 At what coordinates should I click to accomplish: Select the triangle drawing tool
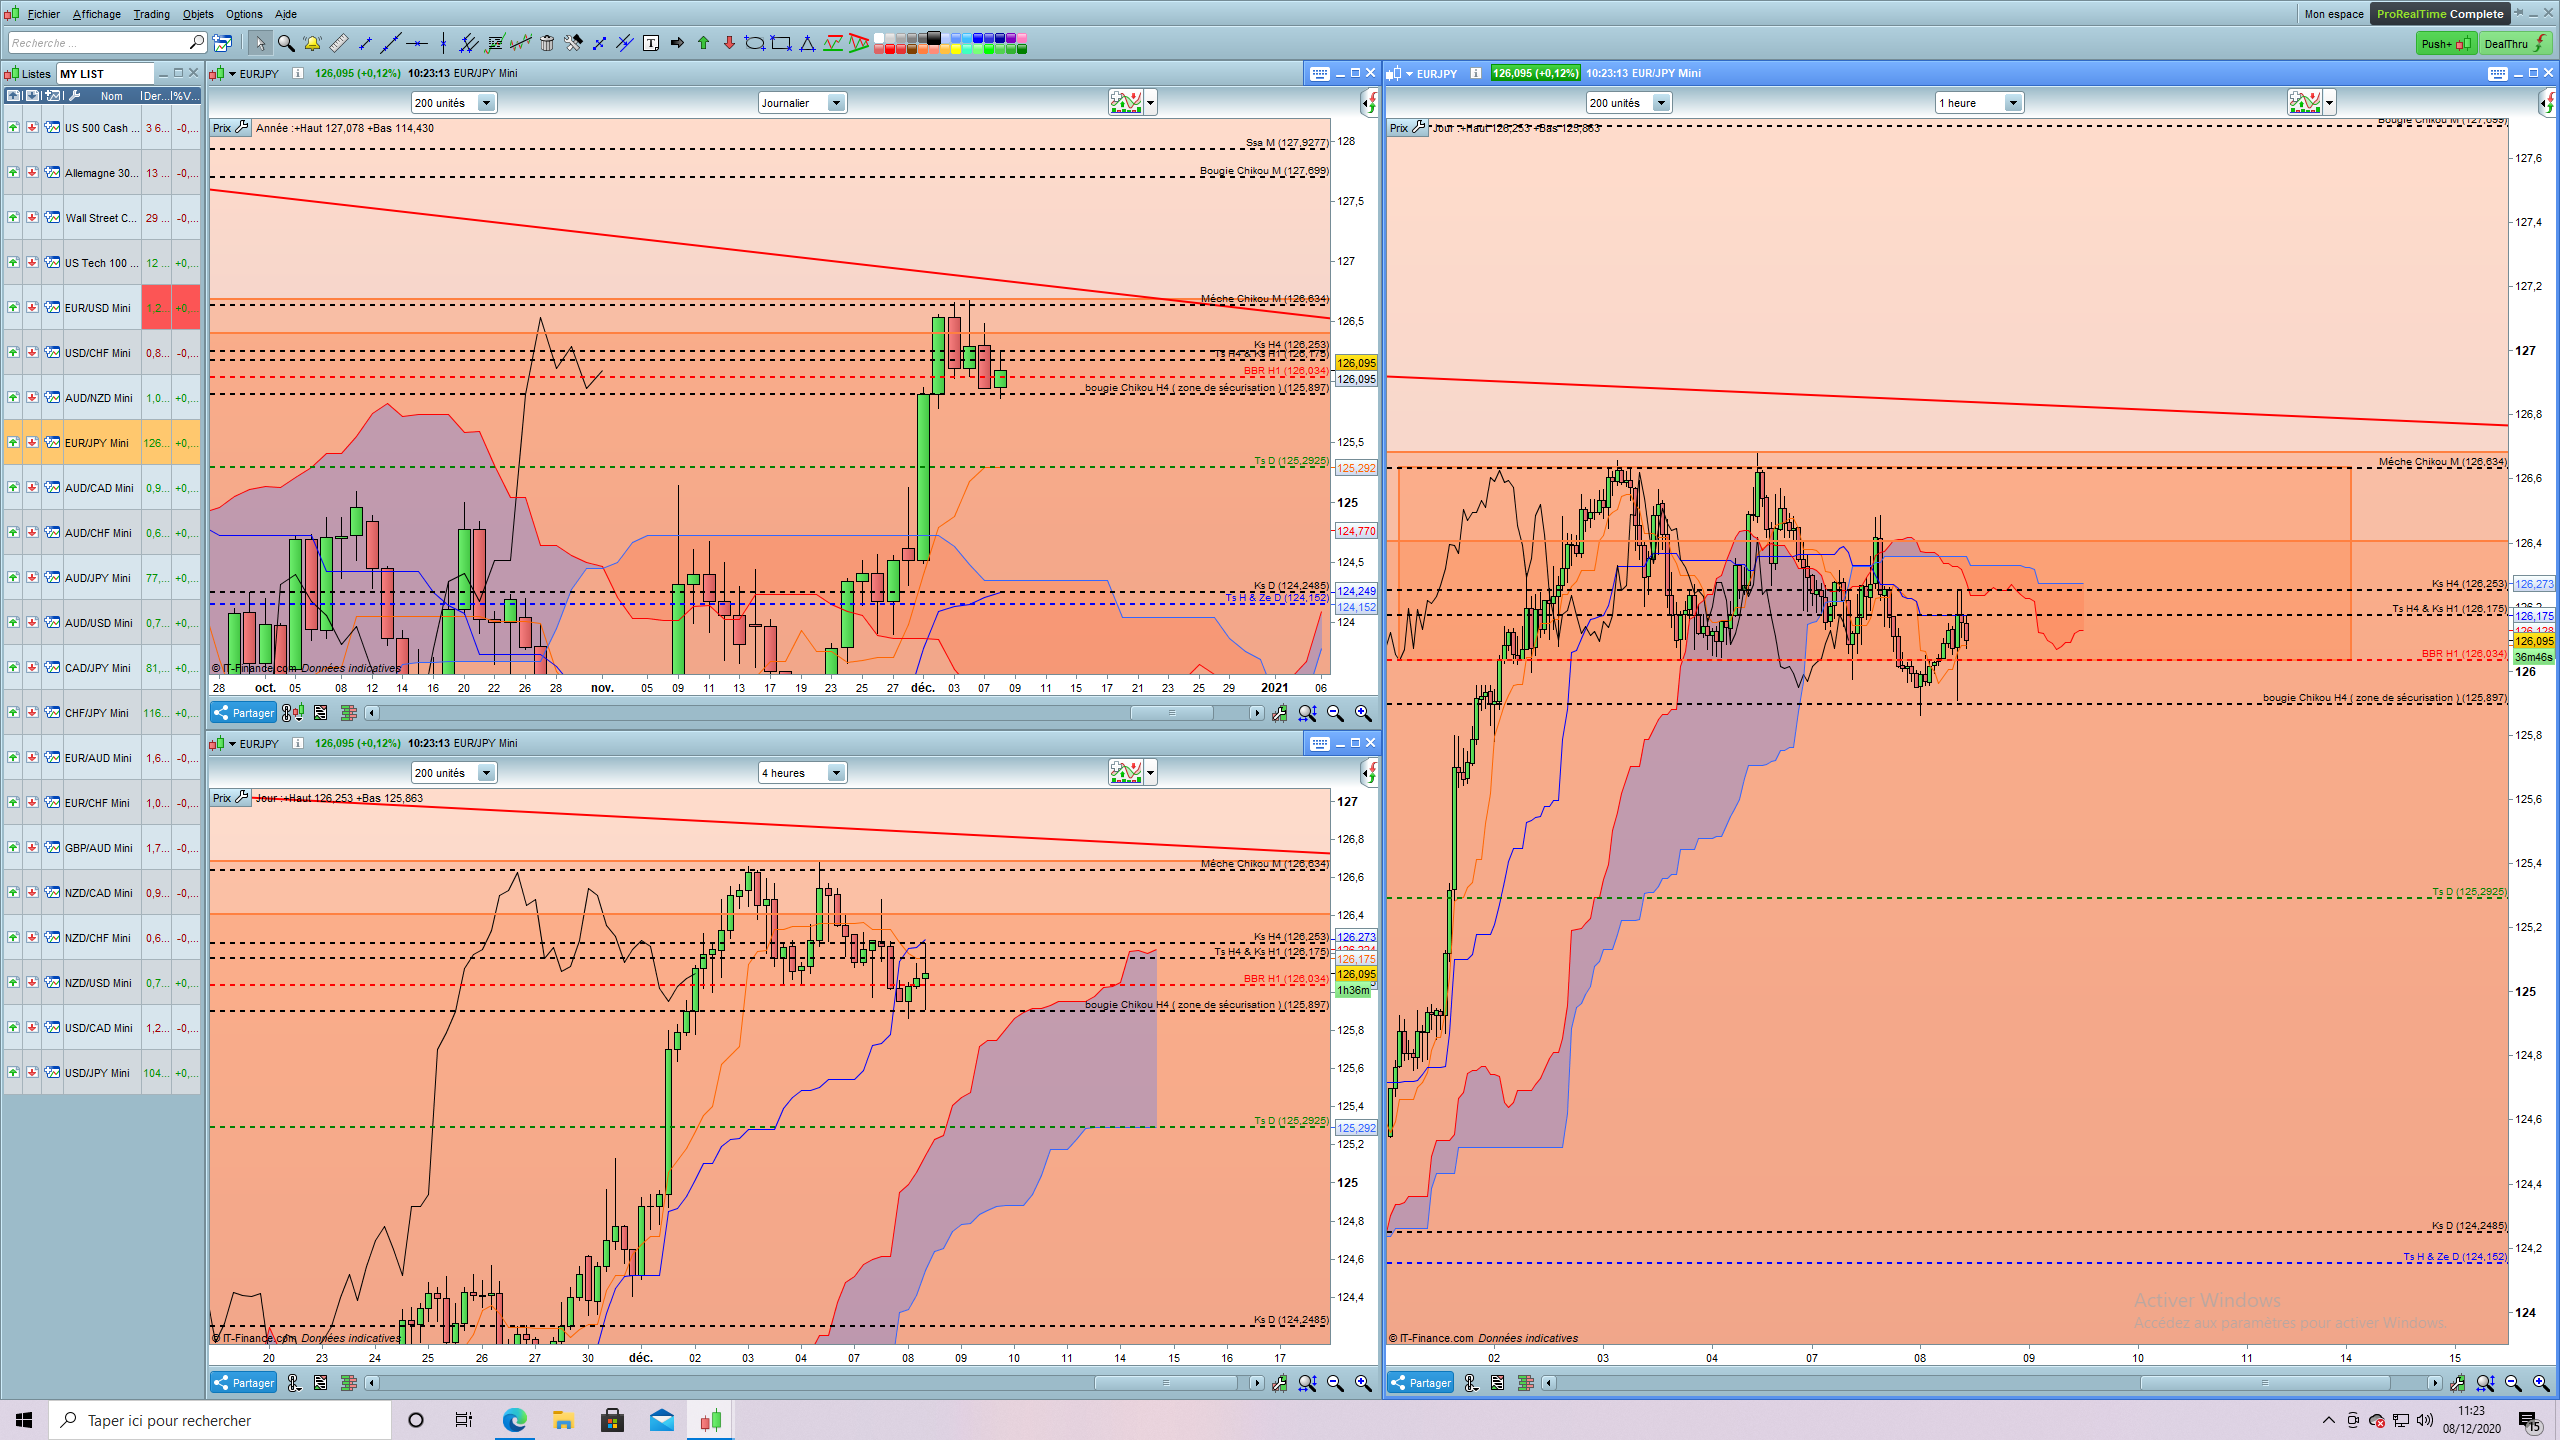[807, 43]
